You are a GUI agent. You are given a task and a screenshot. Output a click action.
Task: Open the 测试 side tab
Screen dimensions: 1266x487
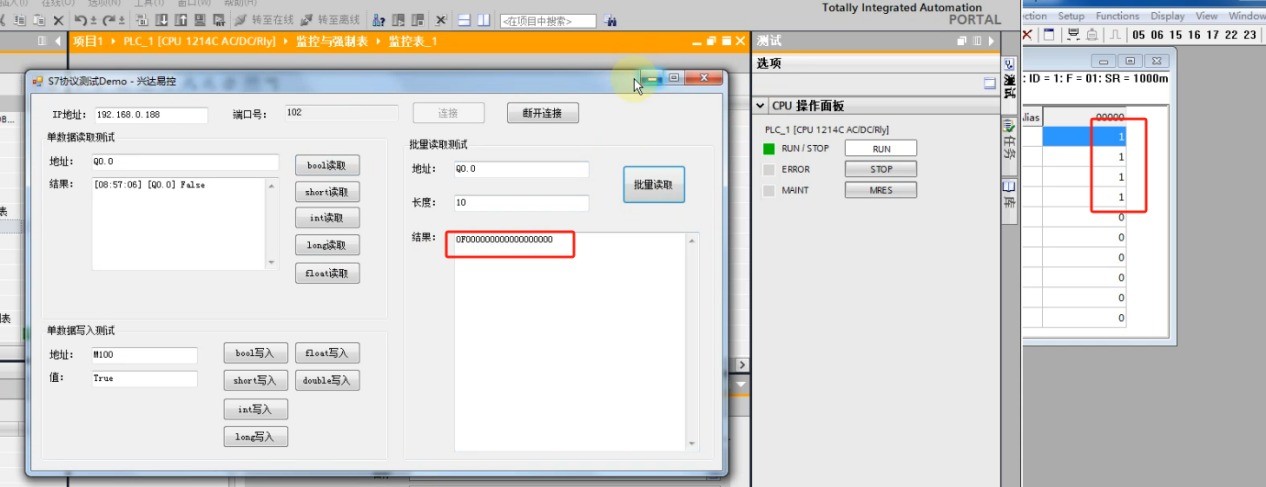click(x=1009, y=84)
